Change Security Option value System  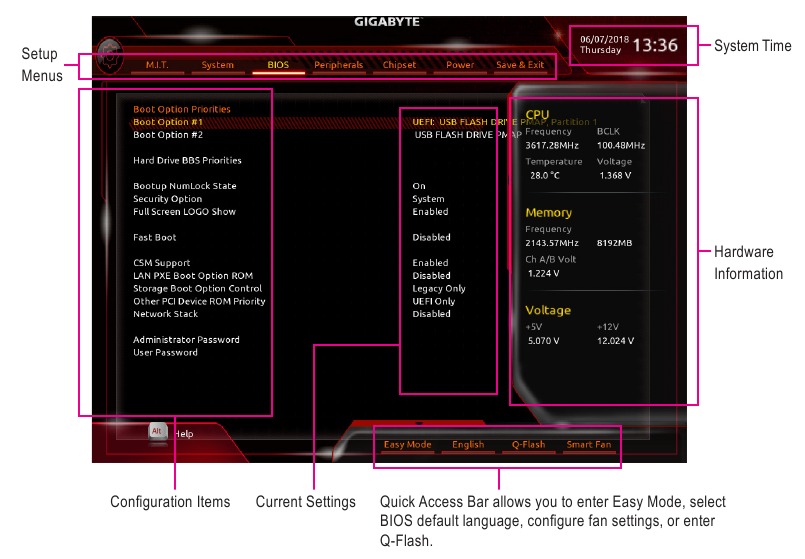(428, 199)
